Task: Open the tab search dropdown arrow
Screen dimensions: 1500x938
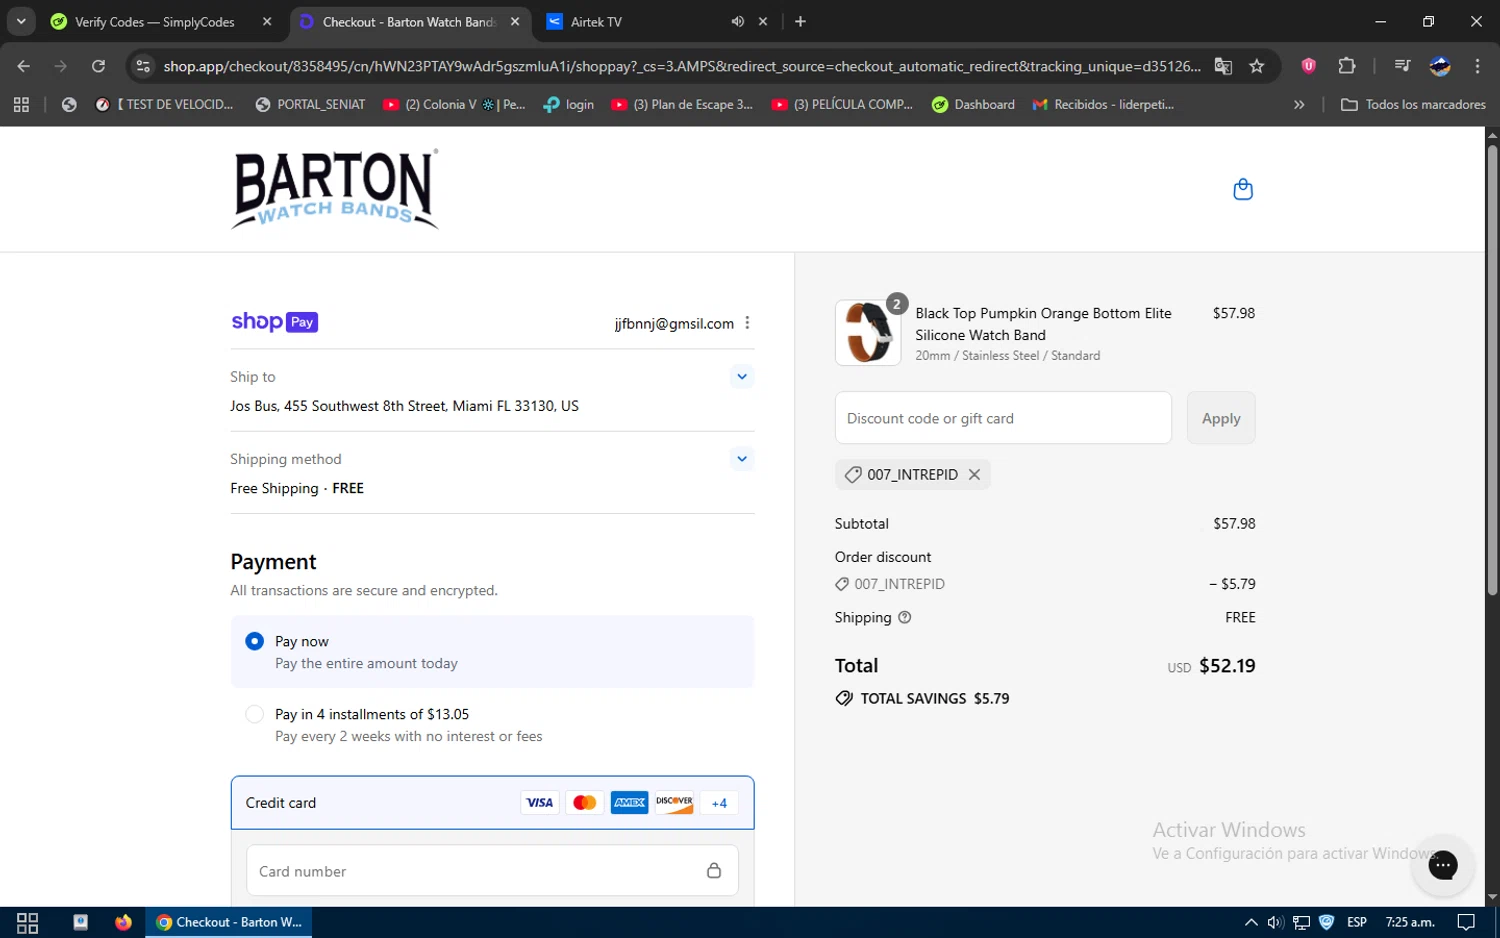Action: click(20, 22)
